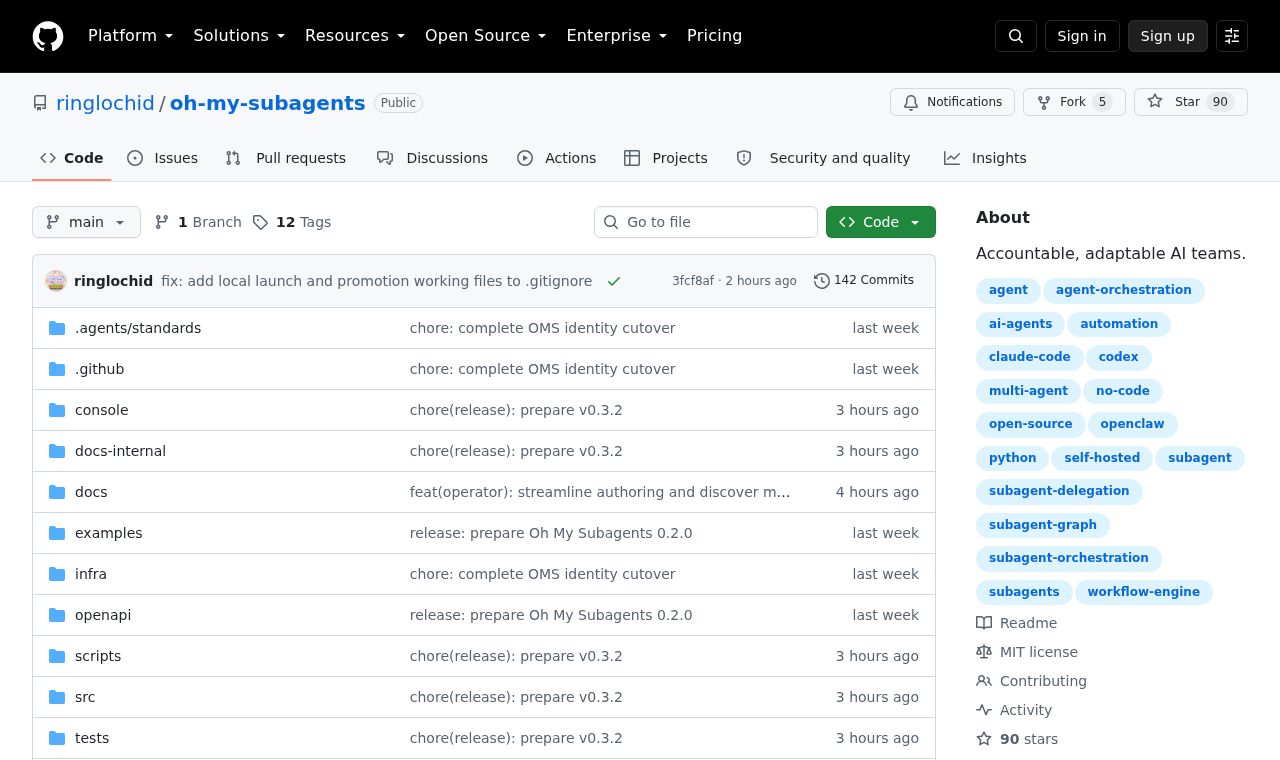Click the people icon beside Contributing
This screenshot has width=1280, height=760.
coord(984,681)
